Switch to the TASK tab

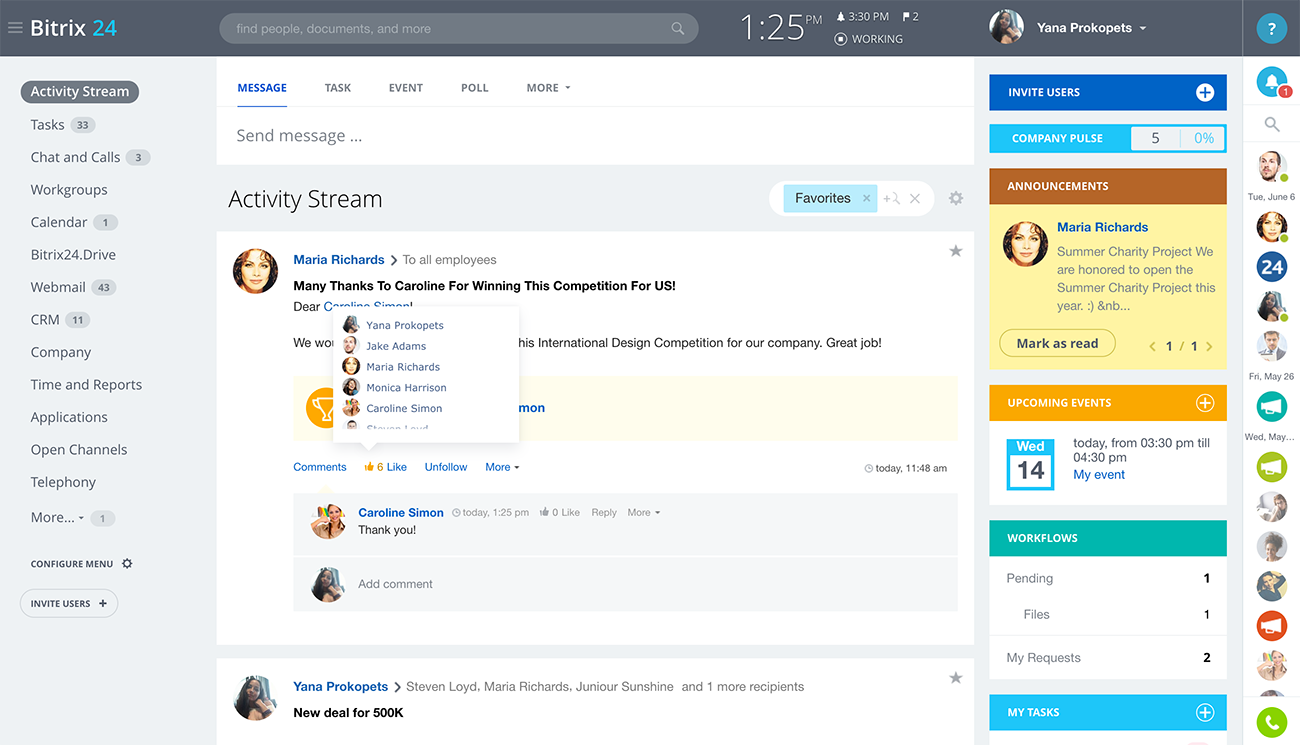click(x=338, y=88)
